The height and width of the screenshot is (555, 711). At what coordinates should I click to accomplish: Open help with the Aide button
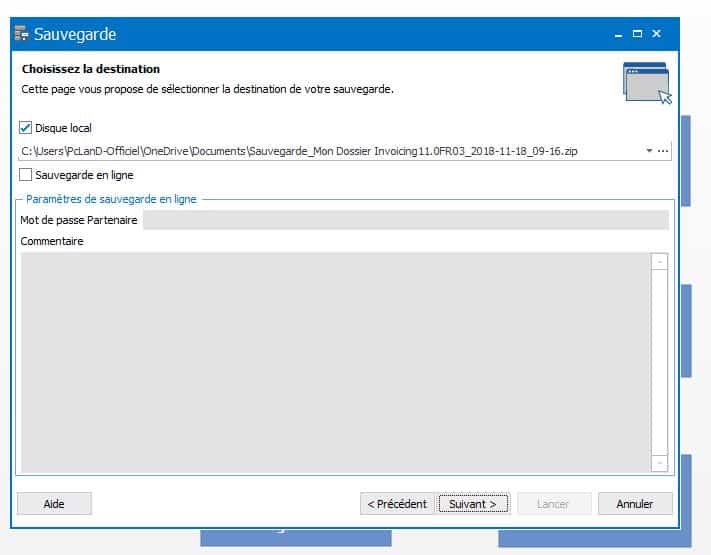pyautogui.click(x=54, y=504)
